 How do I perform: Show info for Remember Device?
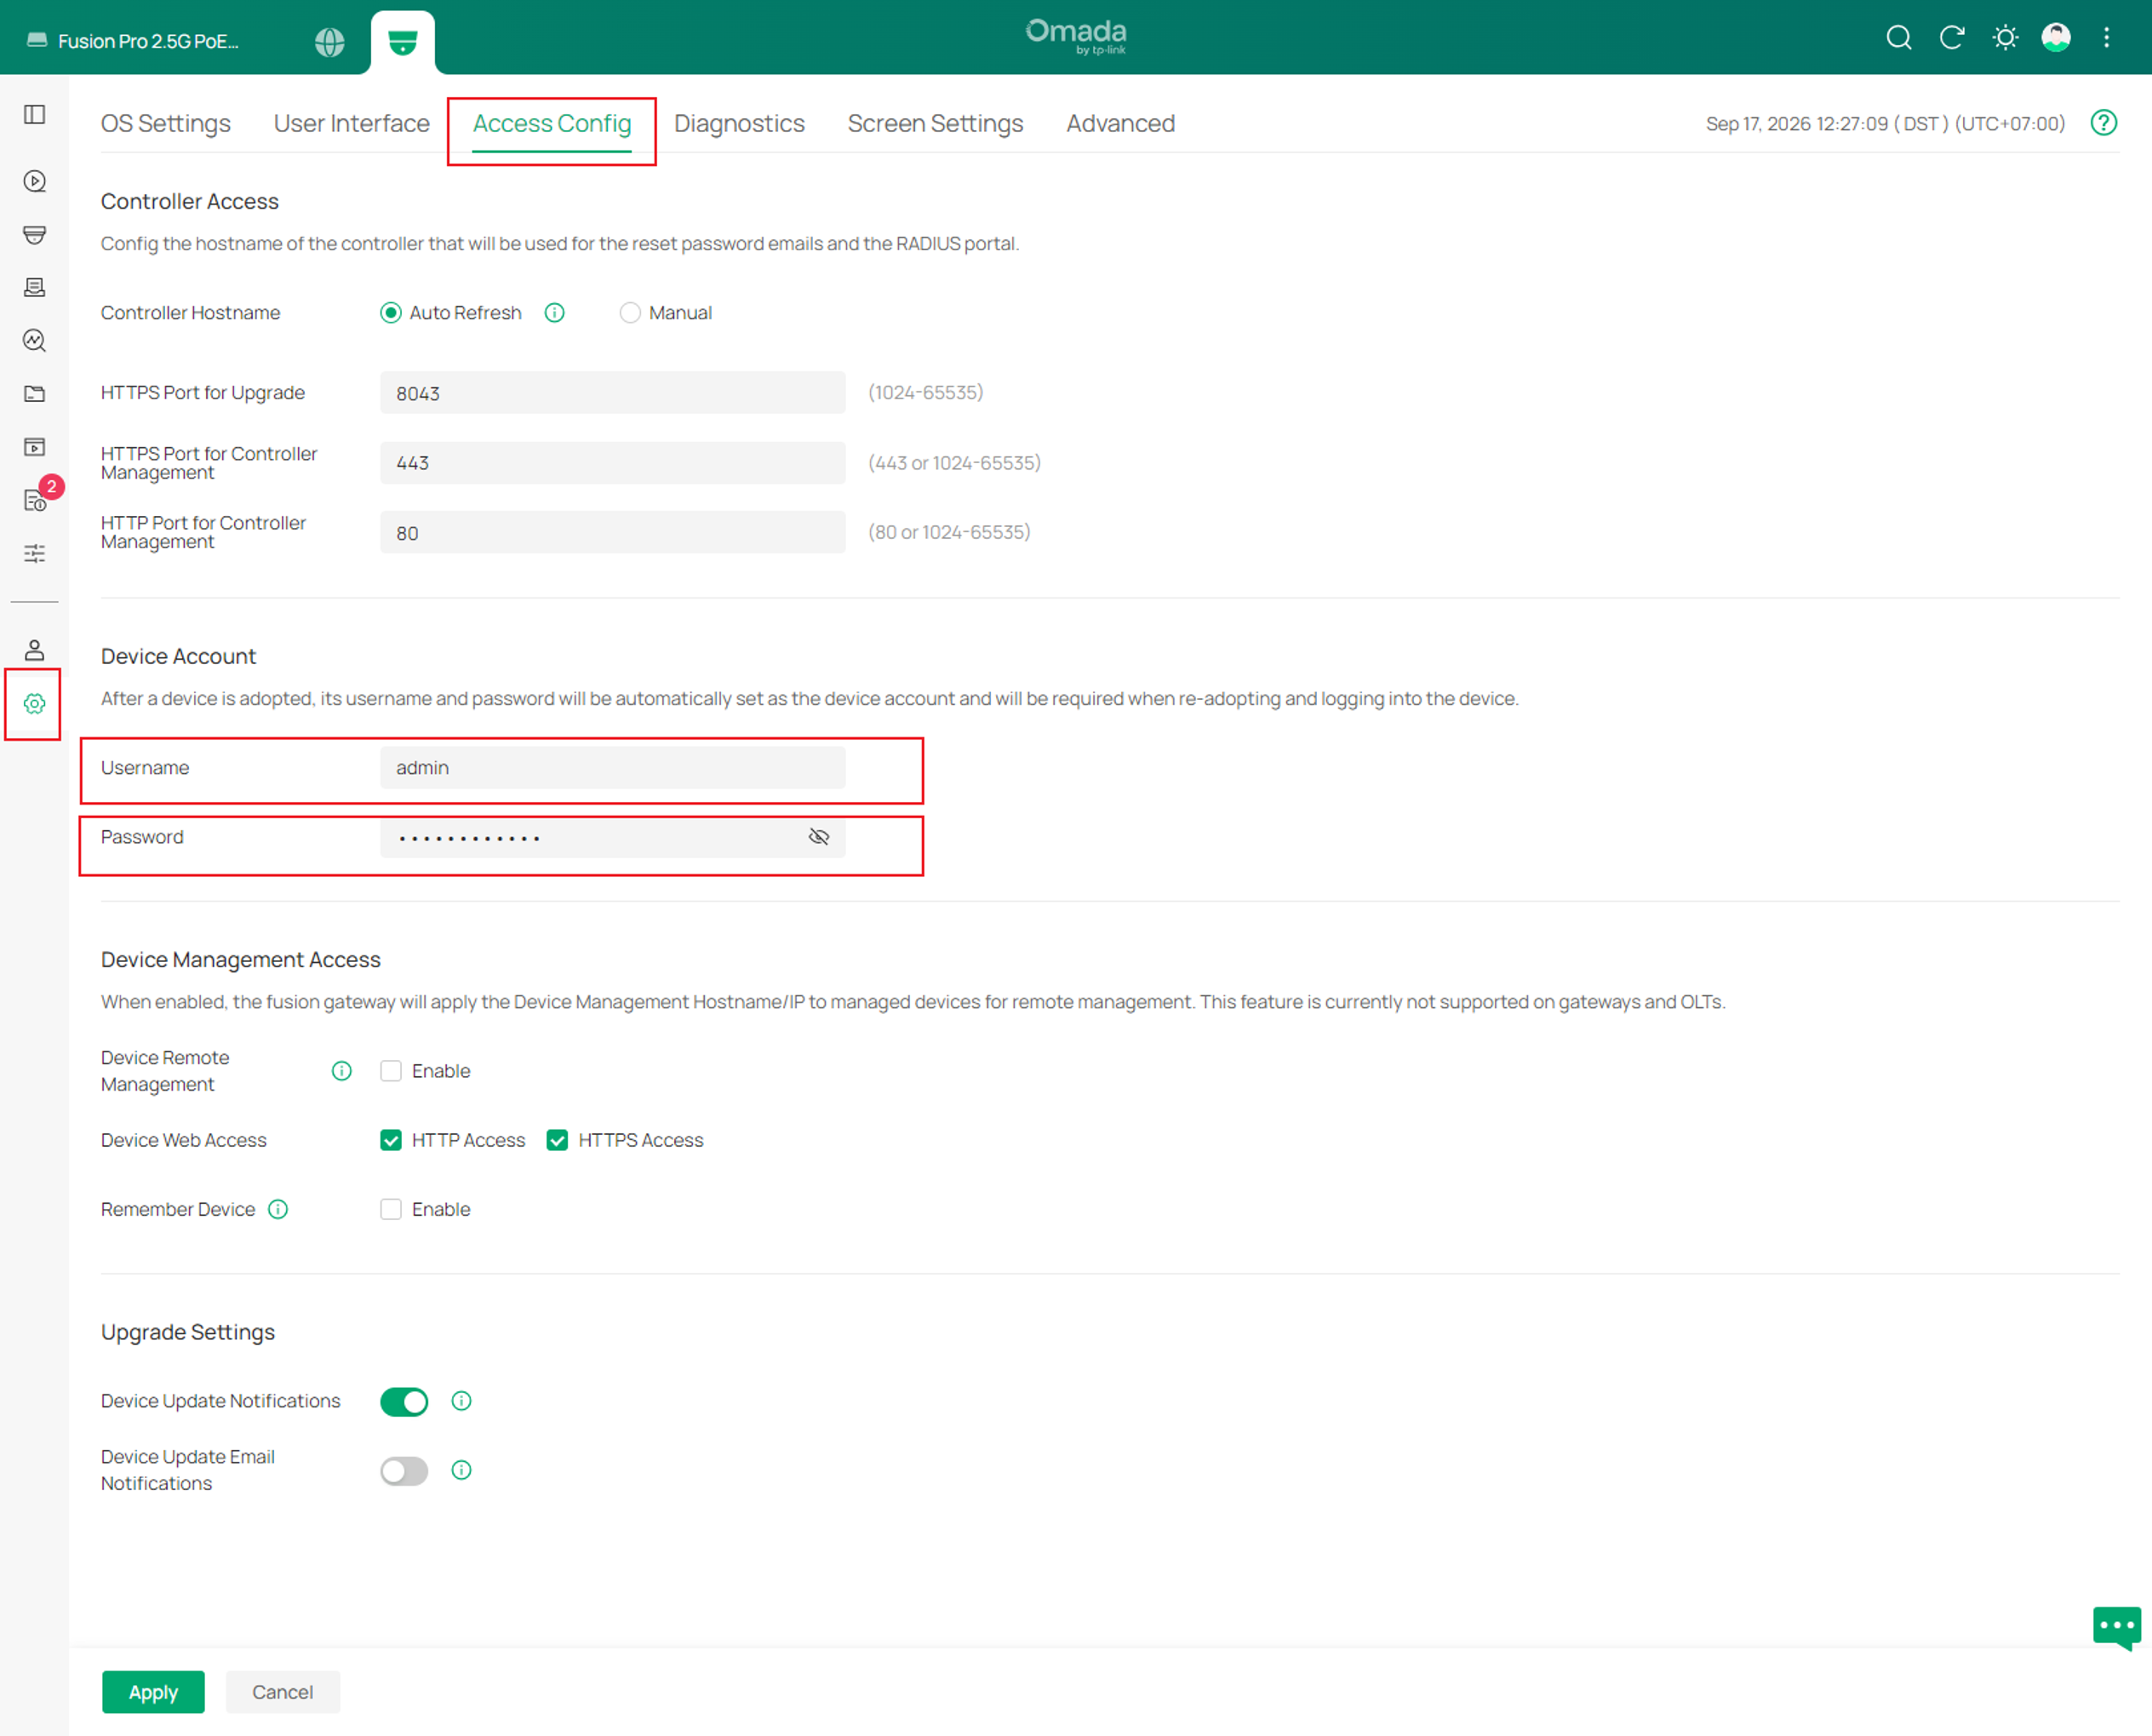[278, 1209]
